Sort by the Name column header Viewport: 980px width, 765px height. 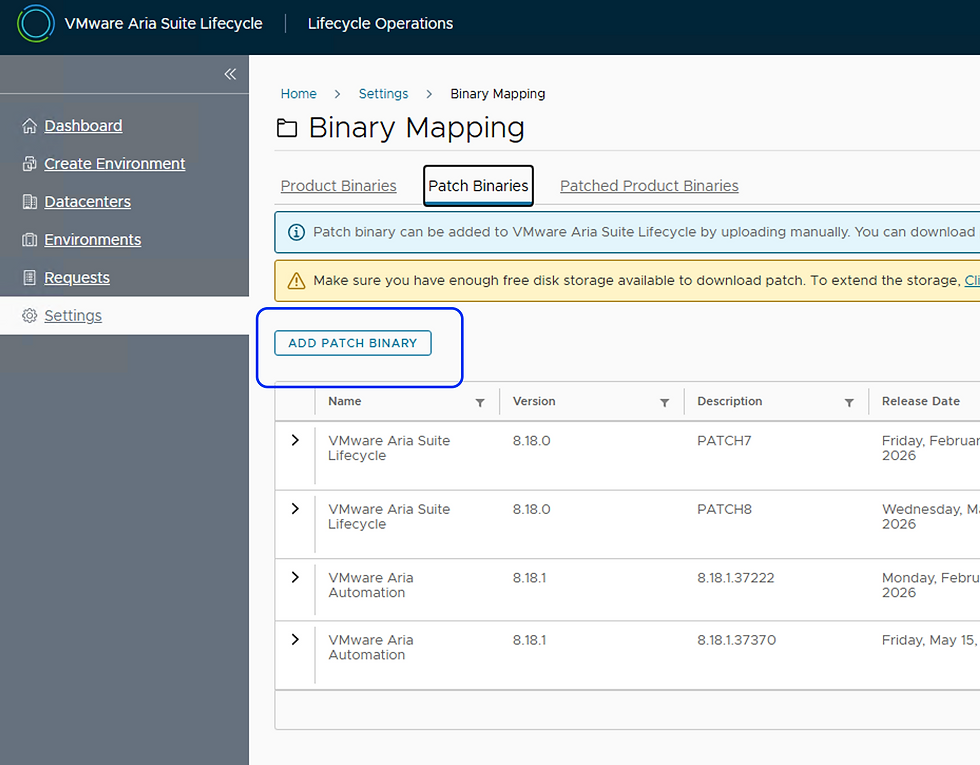pyautogui.click(x=344, y=401)
